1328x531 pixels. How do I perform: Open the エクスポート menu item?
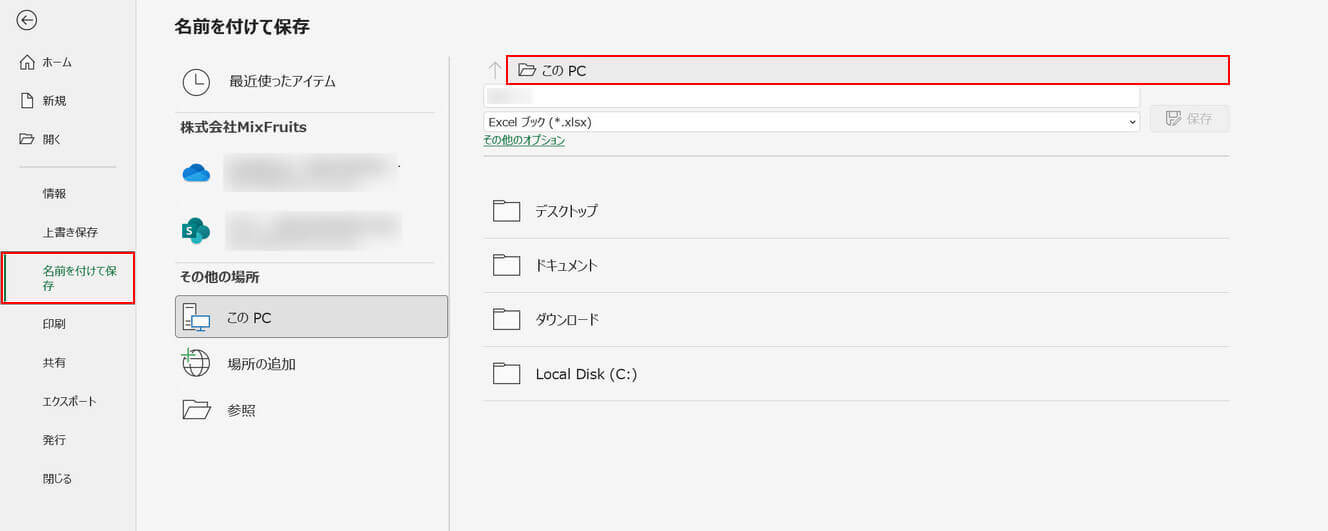[70, 401]
